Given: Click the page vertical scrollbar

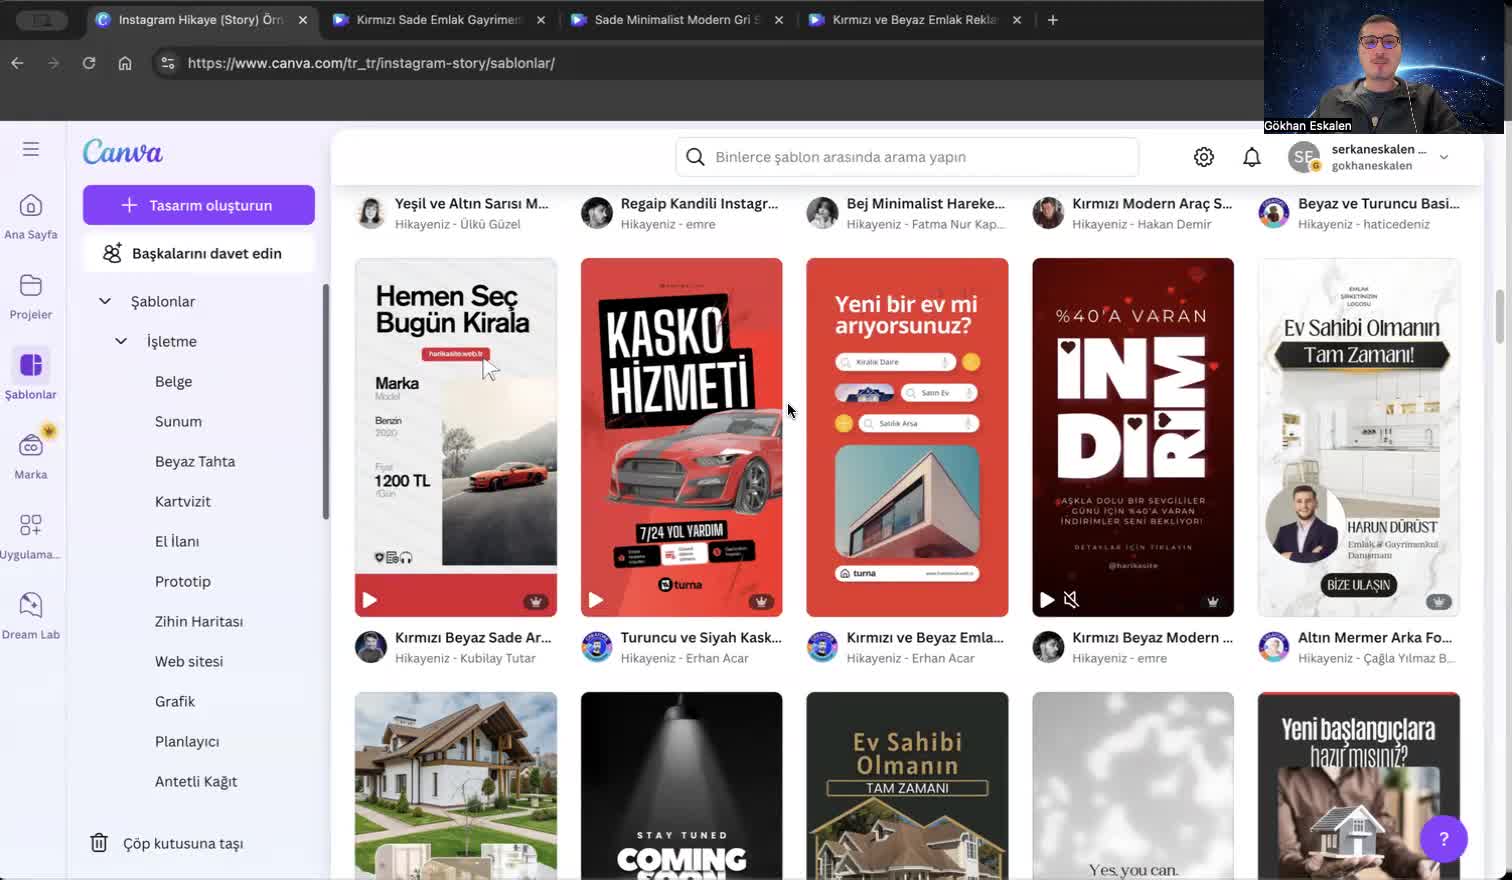Looking at the screenshot, I should (x=1498, y=316).
